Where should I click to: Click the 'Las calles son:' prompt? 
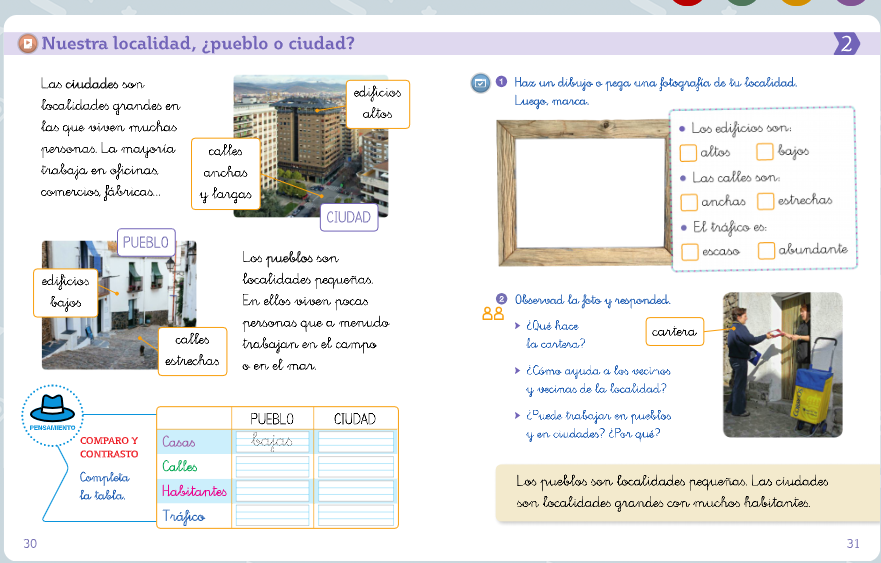tap(736, 178)
